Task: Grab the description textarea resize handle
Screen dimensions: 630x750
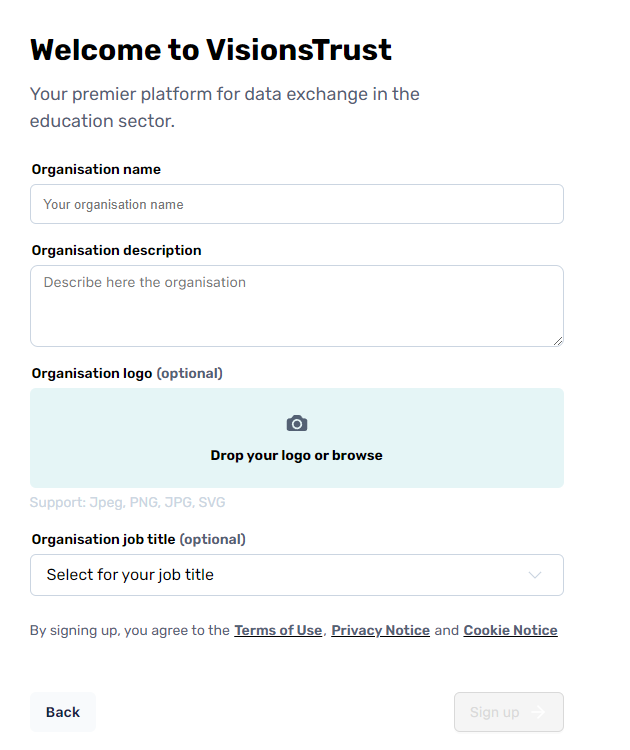Action: click(557, 340)
